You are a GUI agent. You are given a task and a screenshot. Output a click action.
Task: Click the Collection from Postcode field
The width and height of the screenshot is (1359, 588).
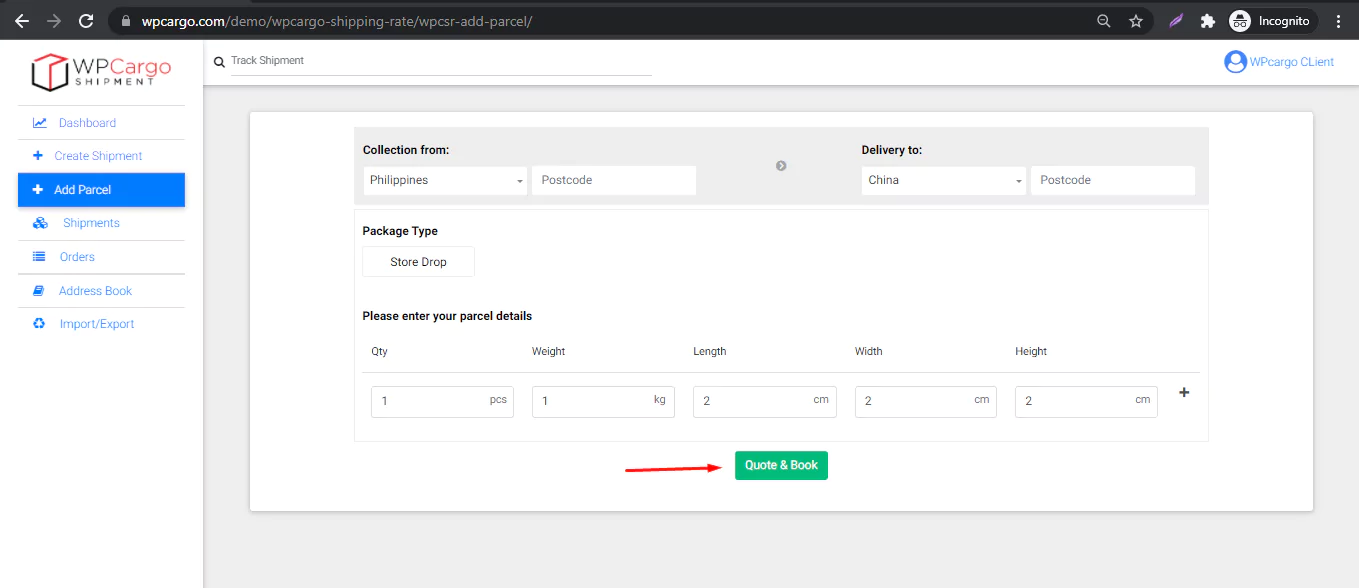[x=613, y=180]
